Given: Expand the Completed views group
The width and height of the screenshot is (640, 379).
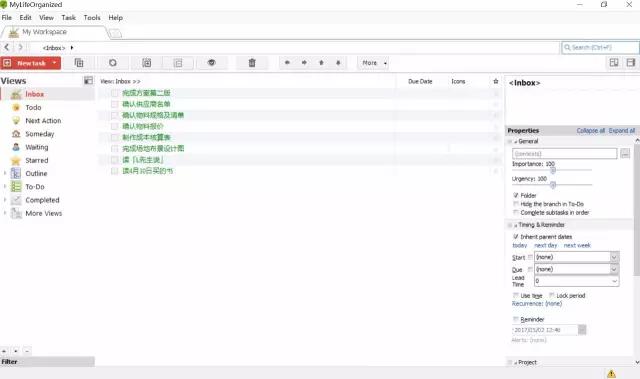Looking at the screenshot, I should click(x=5, y=200).
